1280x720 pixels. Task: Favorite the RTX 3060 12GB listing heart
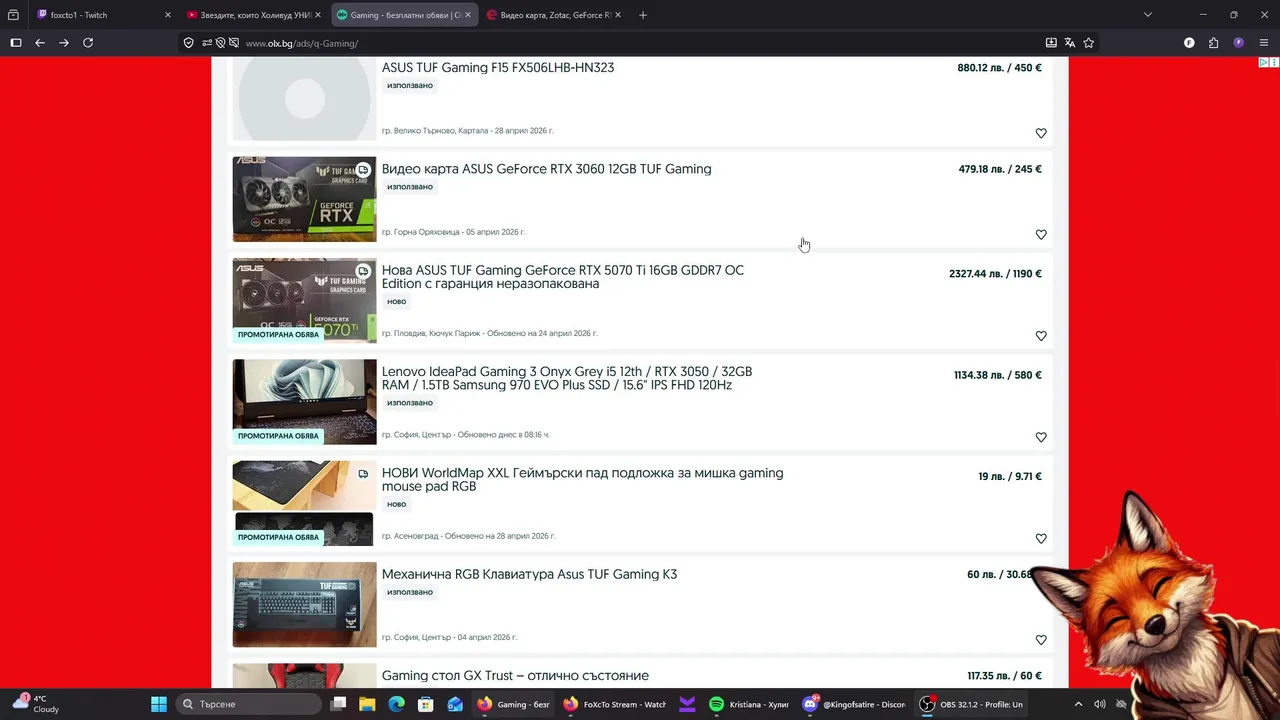[1041, 234]
